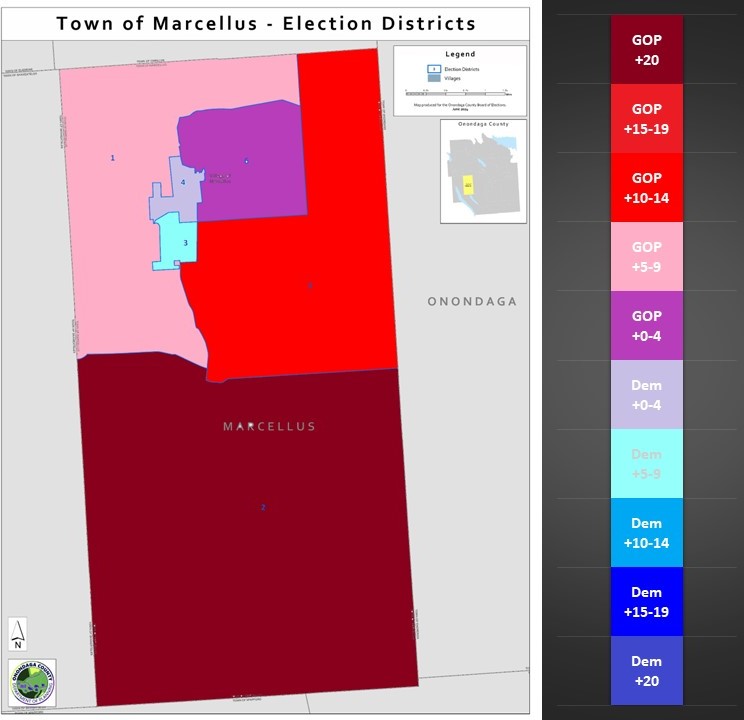
Task: Select district number 1 label
Action: pyautogui.click(x=112, y=158)
